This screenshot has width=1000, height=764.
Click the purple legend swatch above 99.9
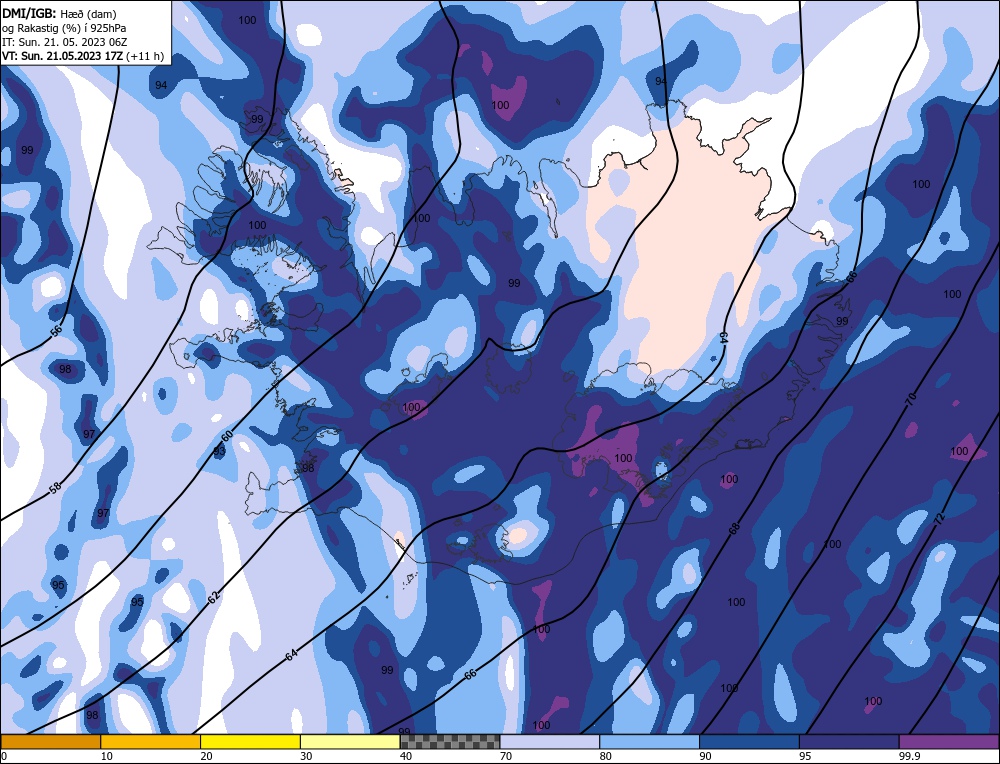tap(949, 741)
